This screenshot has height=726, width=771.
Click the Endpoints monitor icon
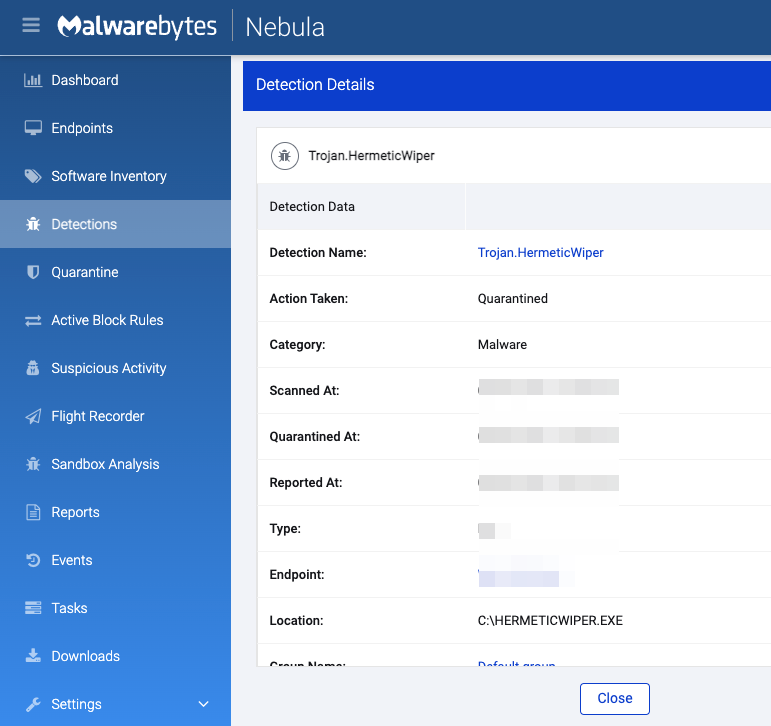[33, 128]
